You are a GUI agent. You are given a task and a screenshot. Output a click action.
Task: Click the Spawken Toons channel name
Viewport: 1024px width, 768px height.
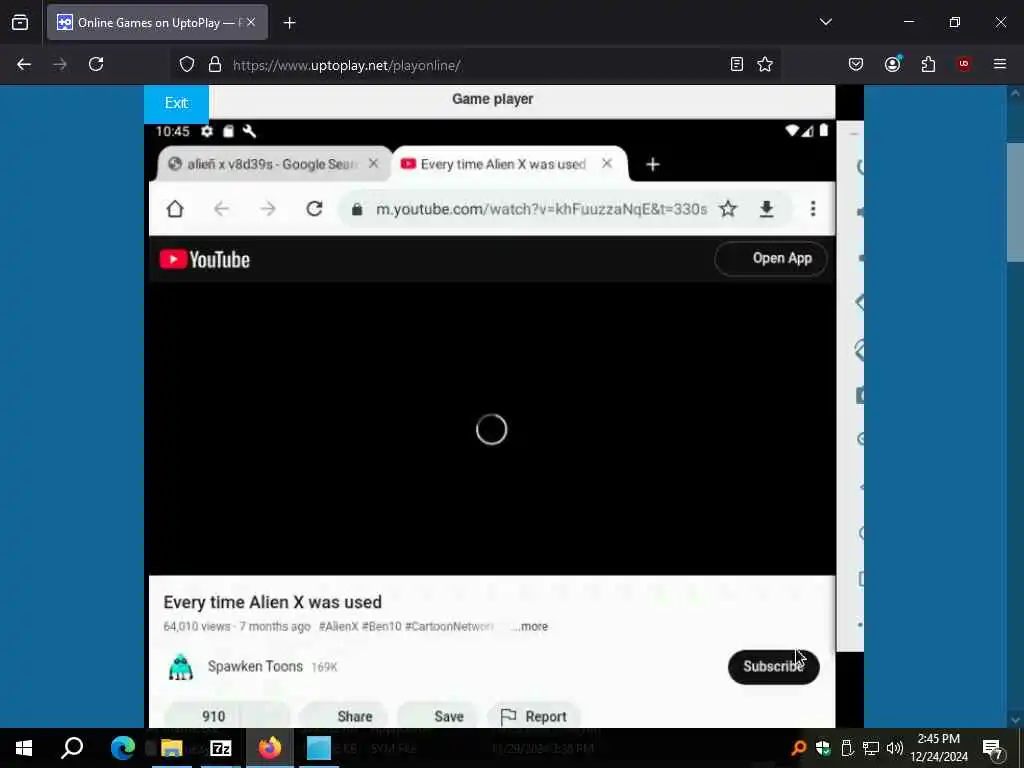click(x=255, y=666)
